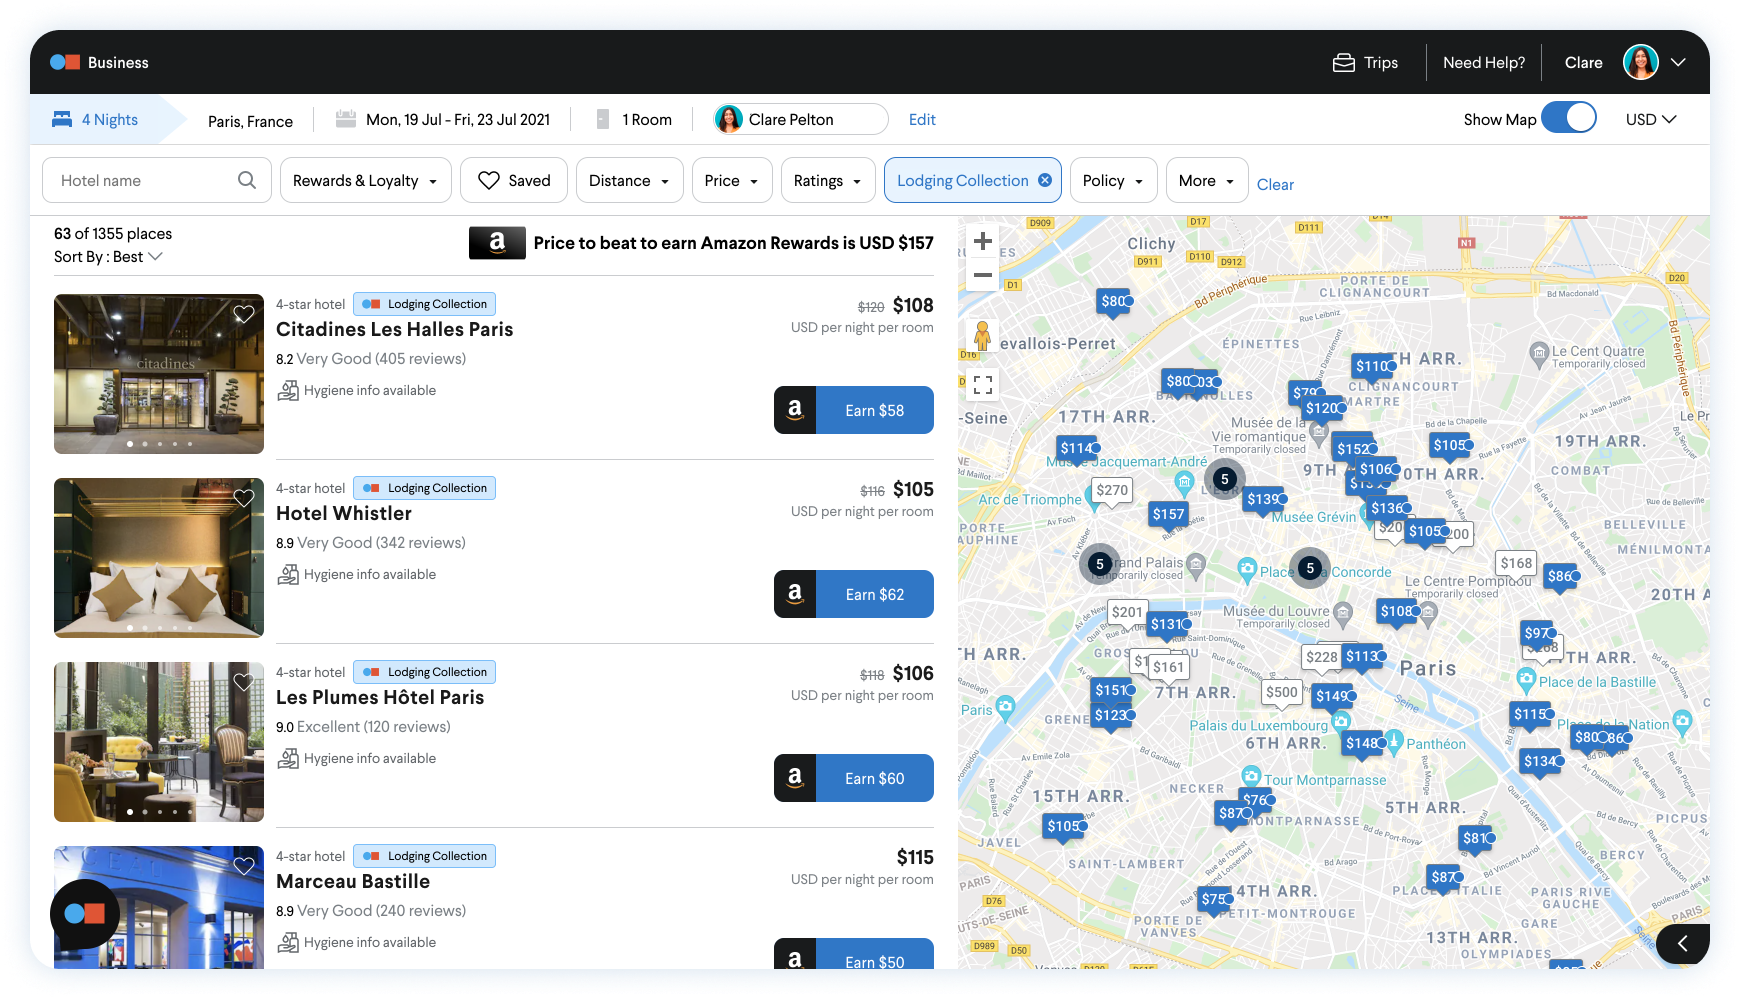
Task: Open Sort By Best dropdown
Action: pyautogui.click(x=108, y=257)
